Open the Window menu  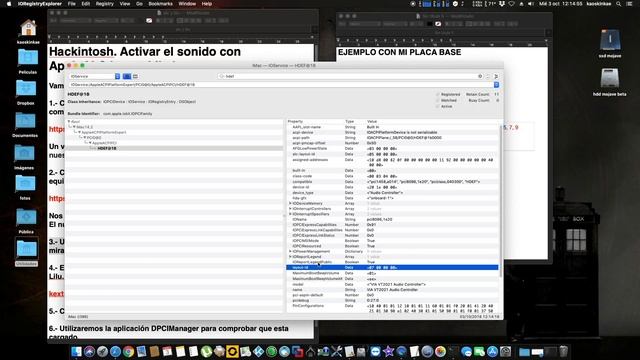187,4
